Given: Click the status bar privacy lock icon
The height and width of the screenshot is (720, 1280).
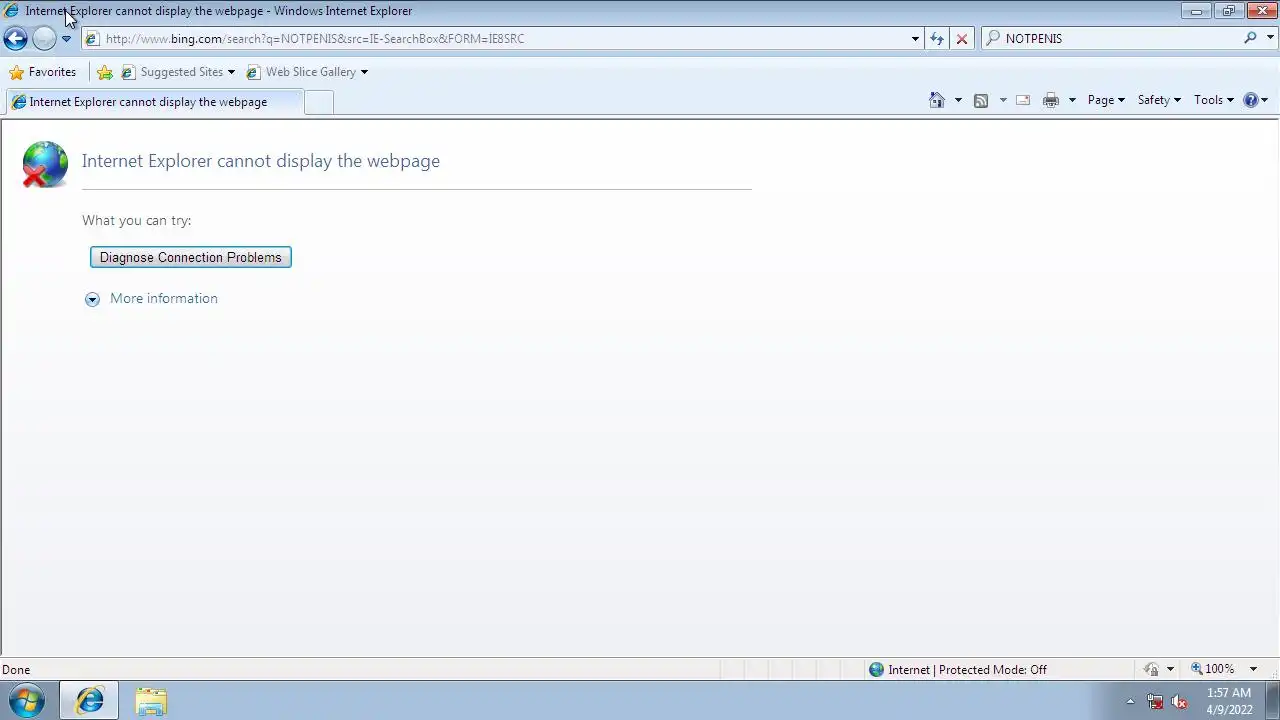Looking at the screenshot, I should 1152,669.
